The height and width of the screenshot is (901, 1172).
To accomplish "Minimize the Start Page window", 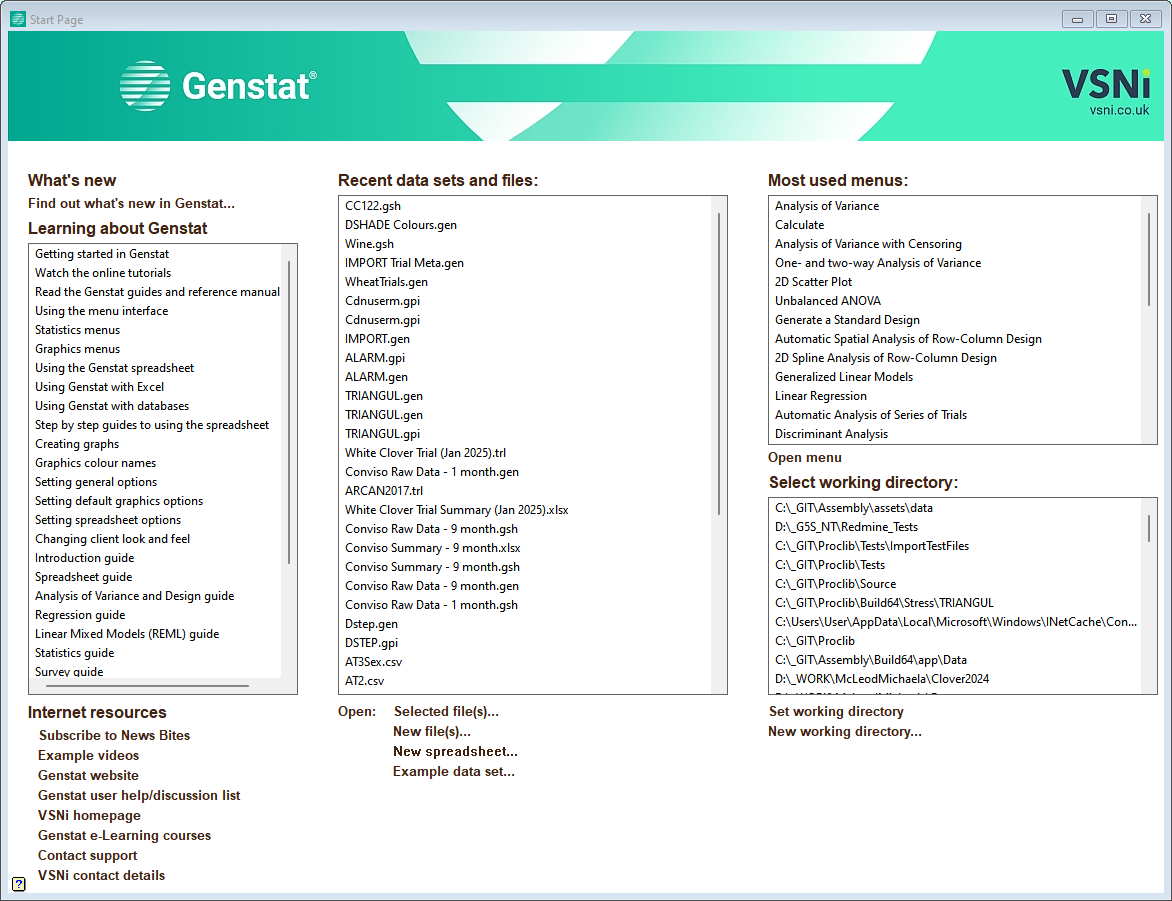I will (x=1077, y=19).
